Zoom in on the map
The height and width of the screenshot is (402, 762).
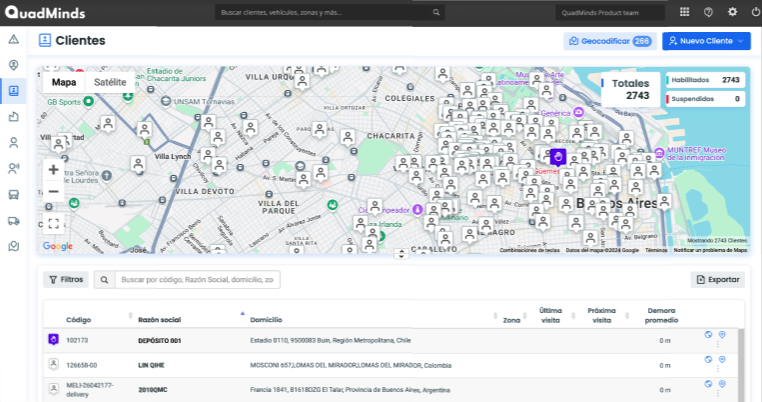(x=53, y=170)
